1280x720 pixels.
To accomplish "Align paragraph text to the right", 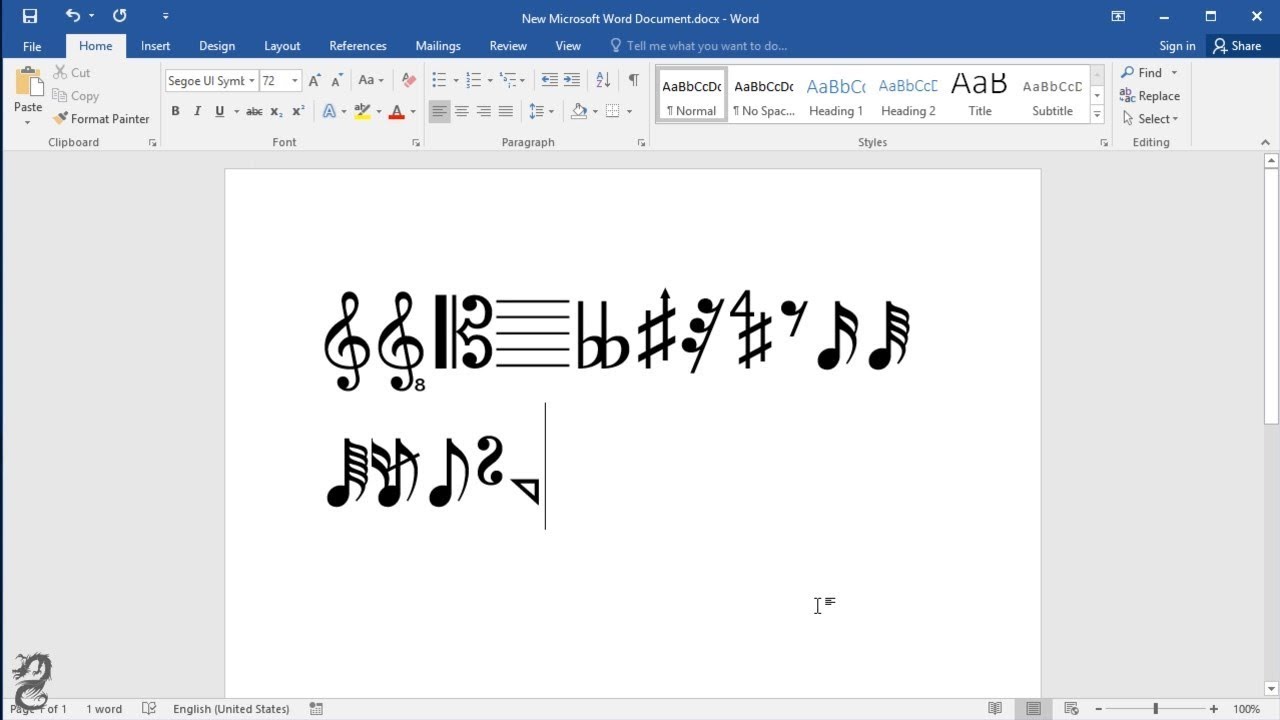I will click(x=484, y=111).
